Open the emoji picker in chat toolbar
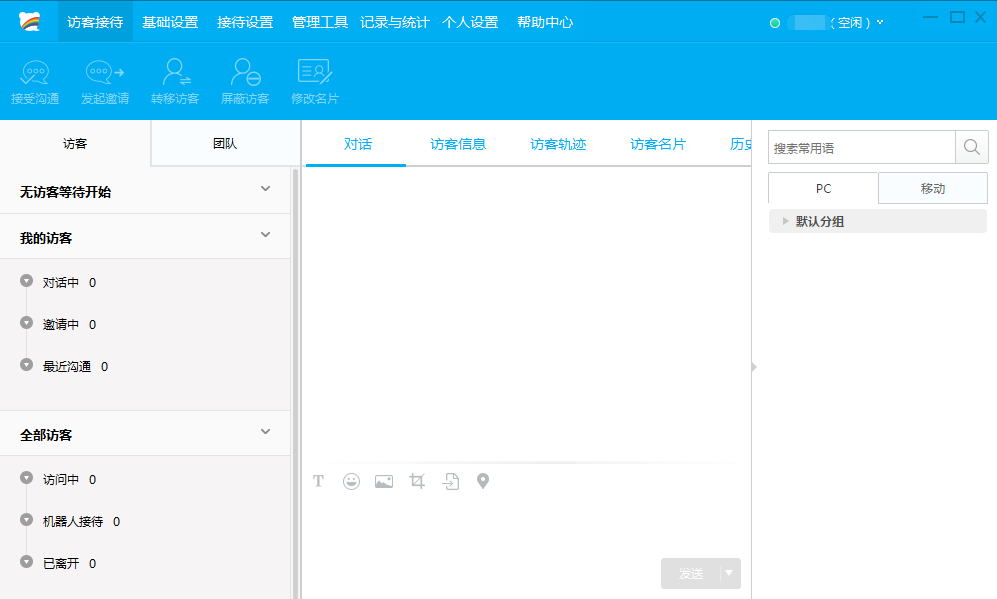The width and height of the screenshot is (997, 599). click(351, 481)
